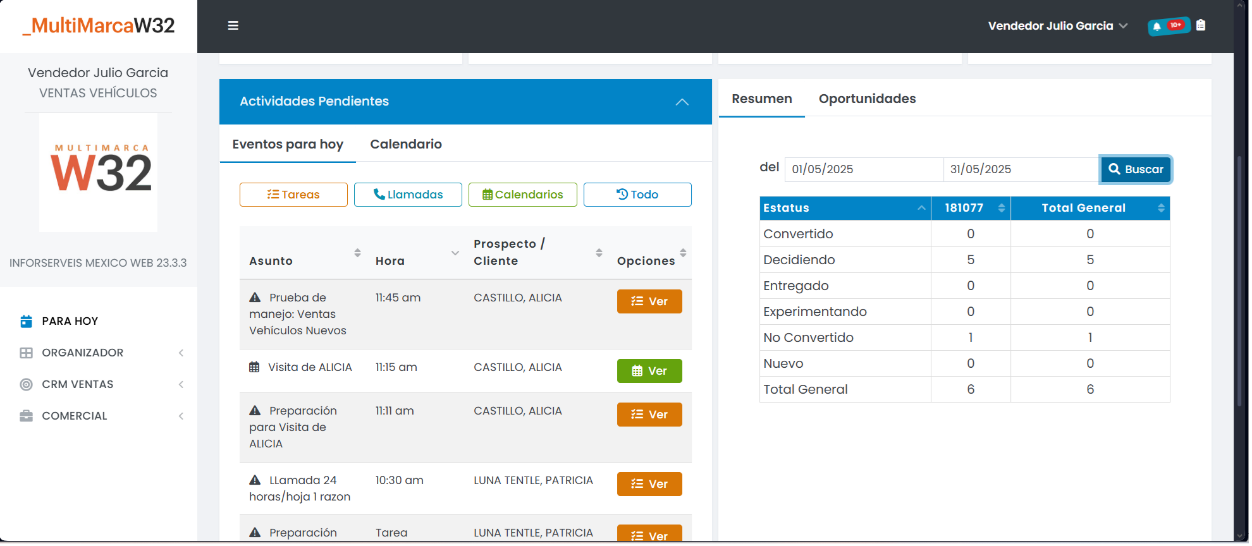Click Ver for Preparación para Visita de ALICIA
This screenshot has height=546, width=1252.
[x=649, y=414]
